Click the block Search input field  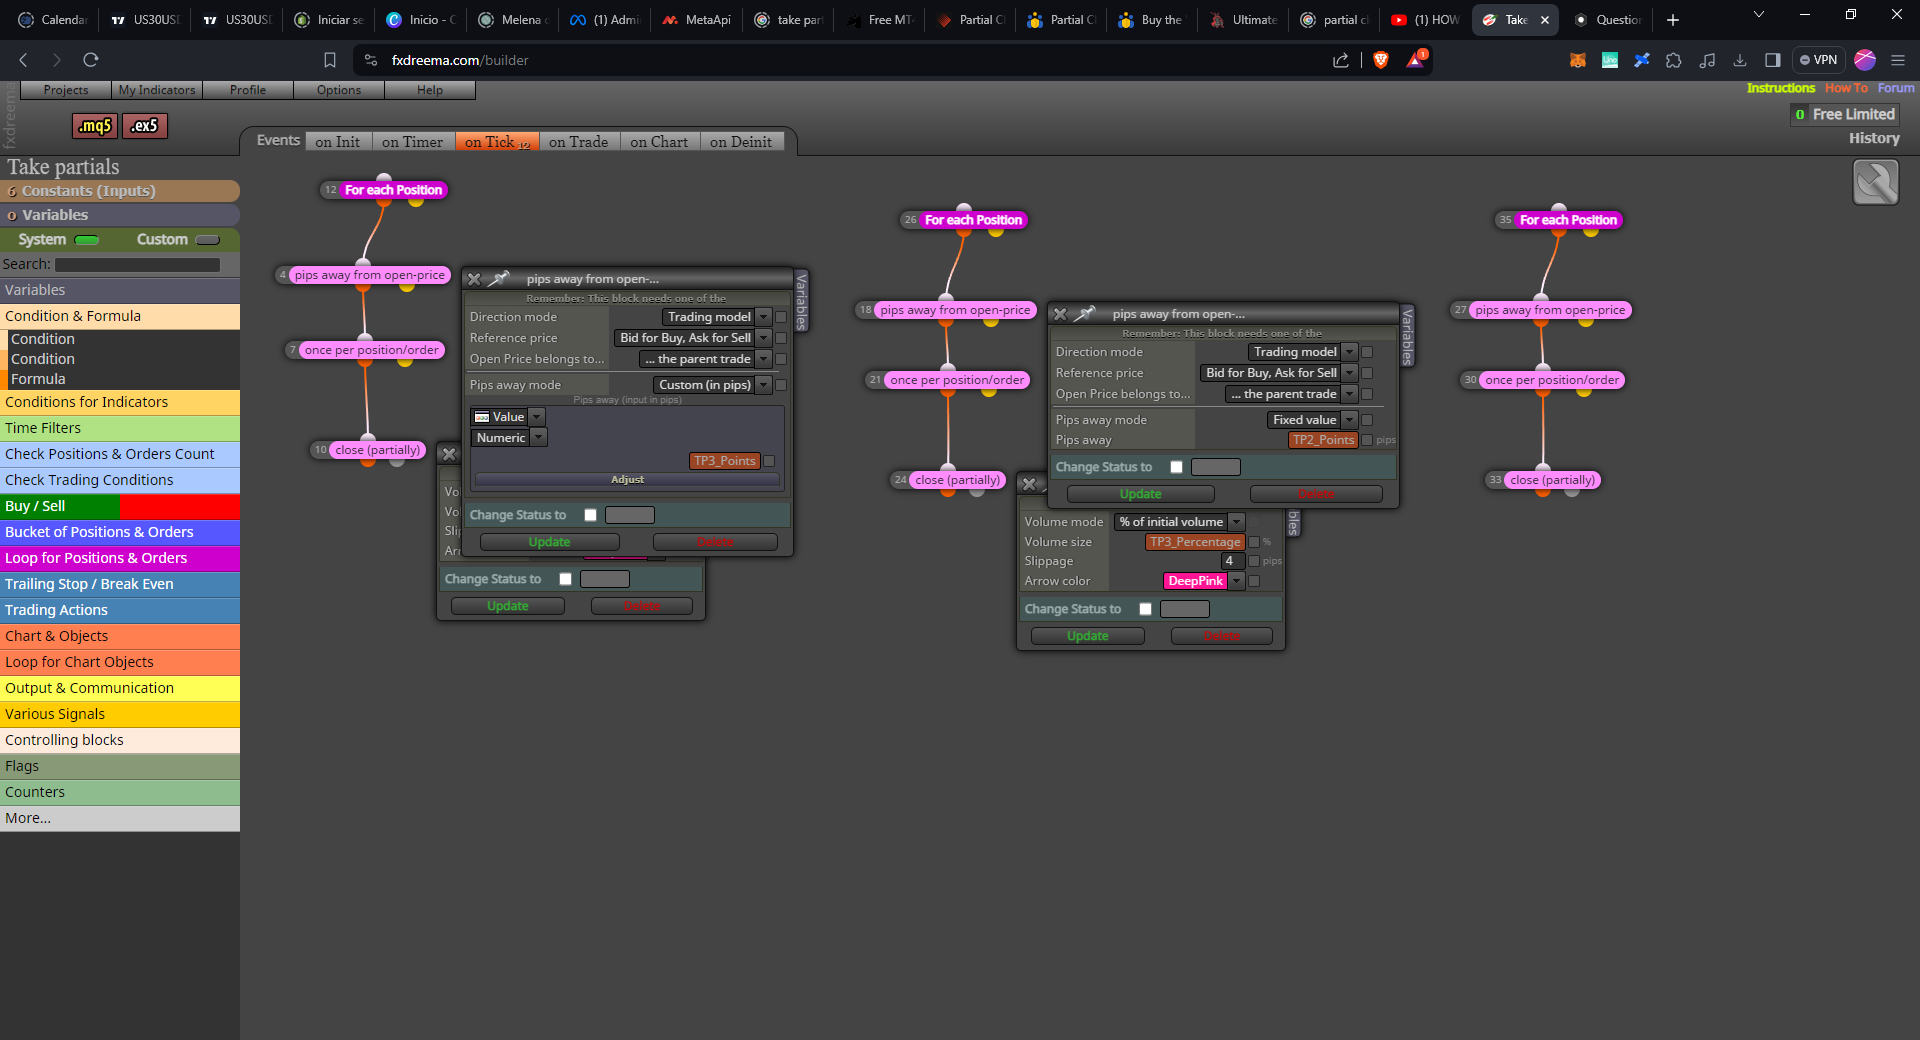(137, 265)
